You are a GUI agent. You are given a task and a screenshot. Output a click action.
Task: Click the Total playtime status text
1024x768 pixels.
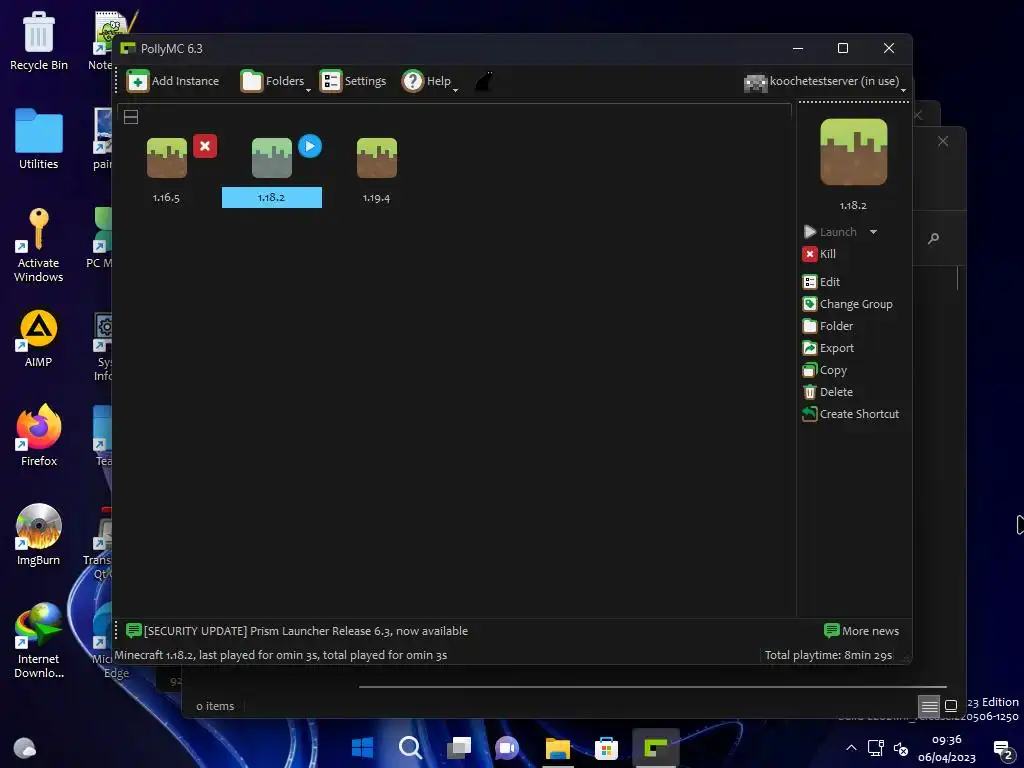(828, 655)
